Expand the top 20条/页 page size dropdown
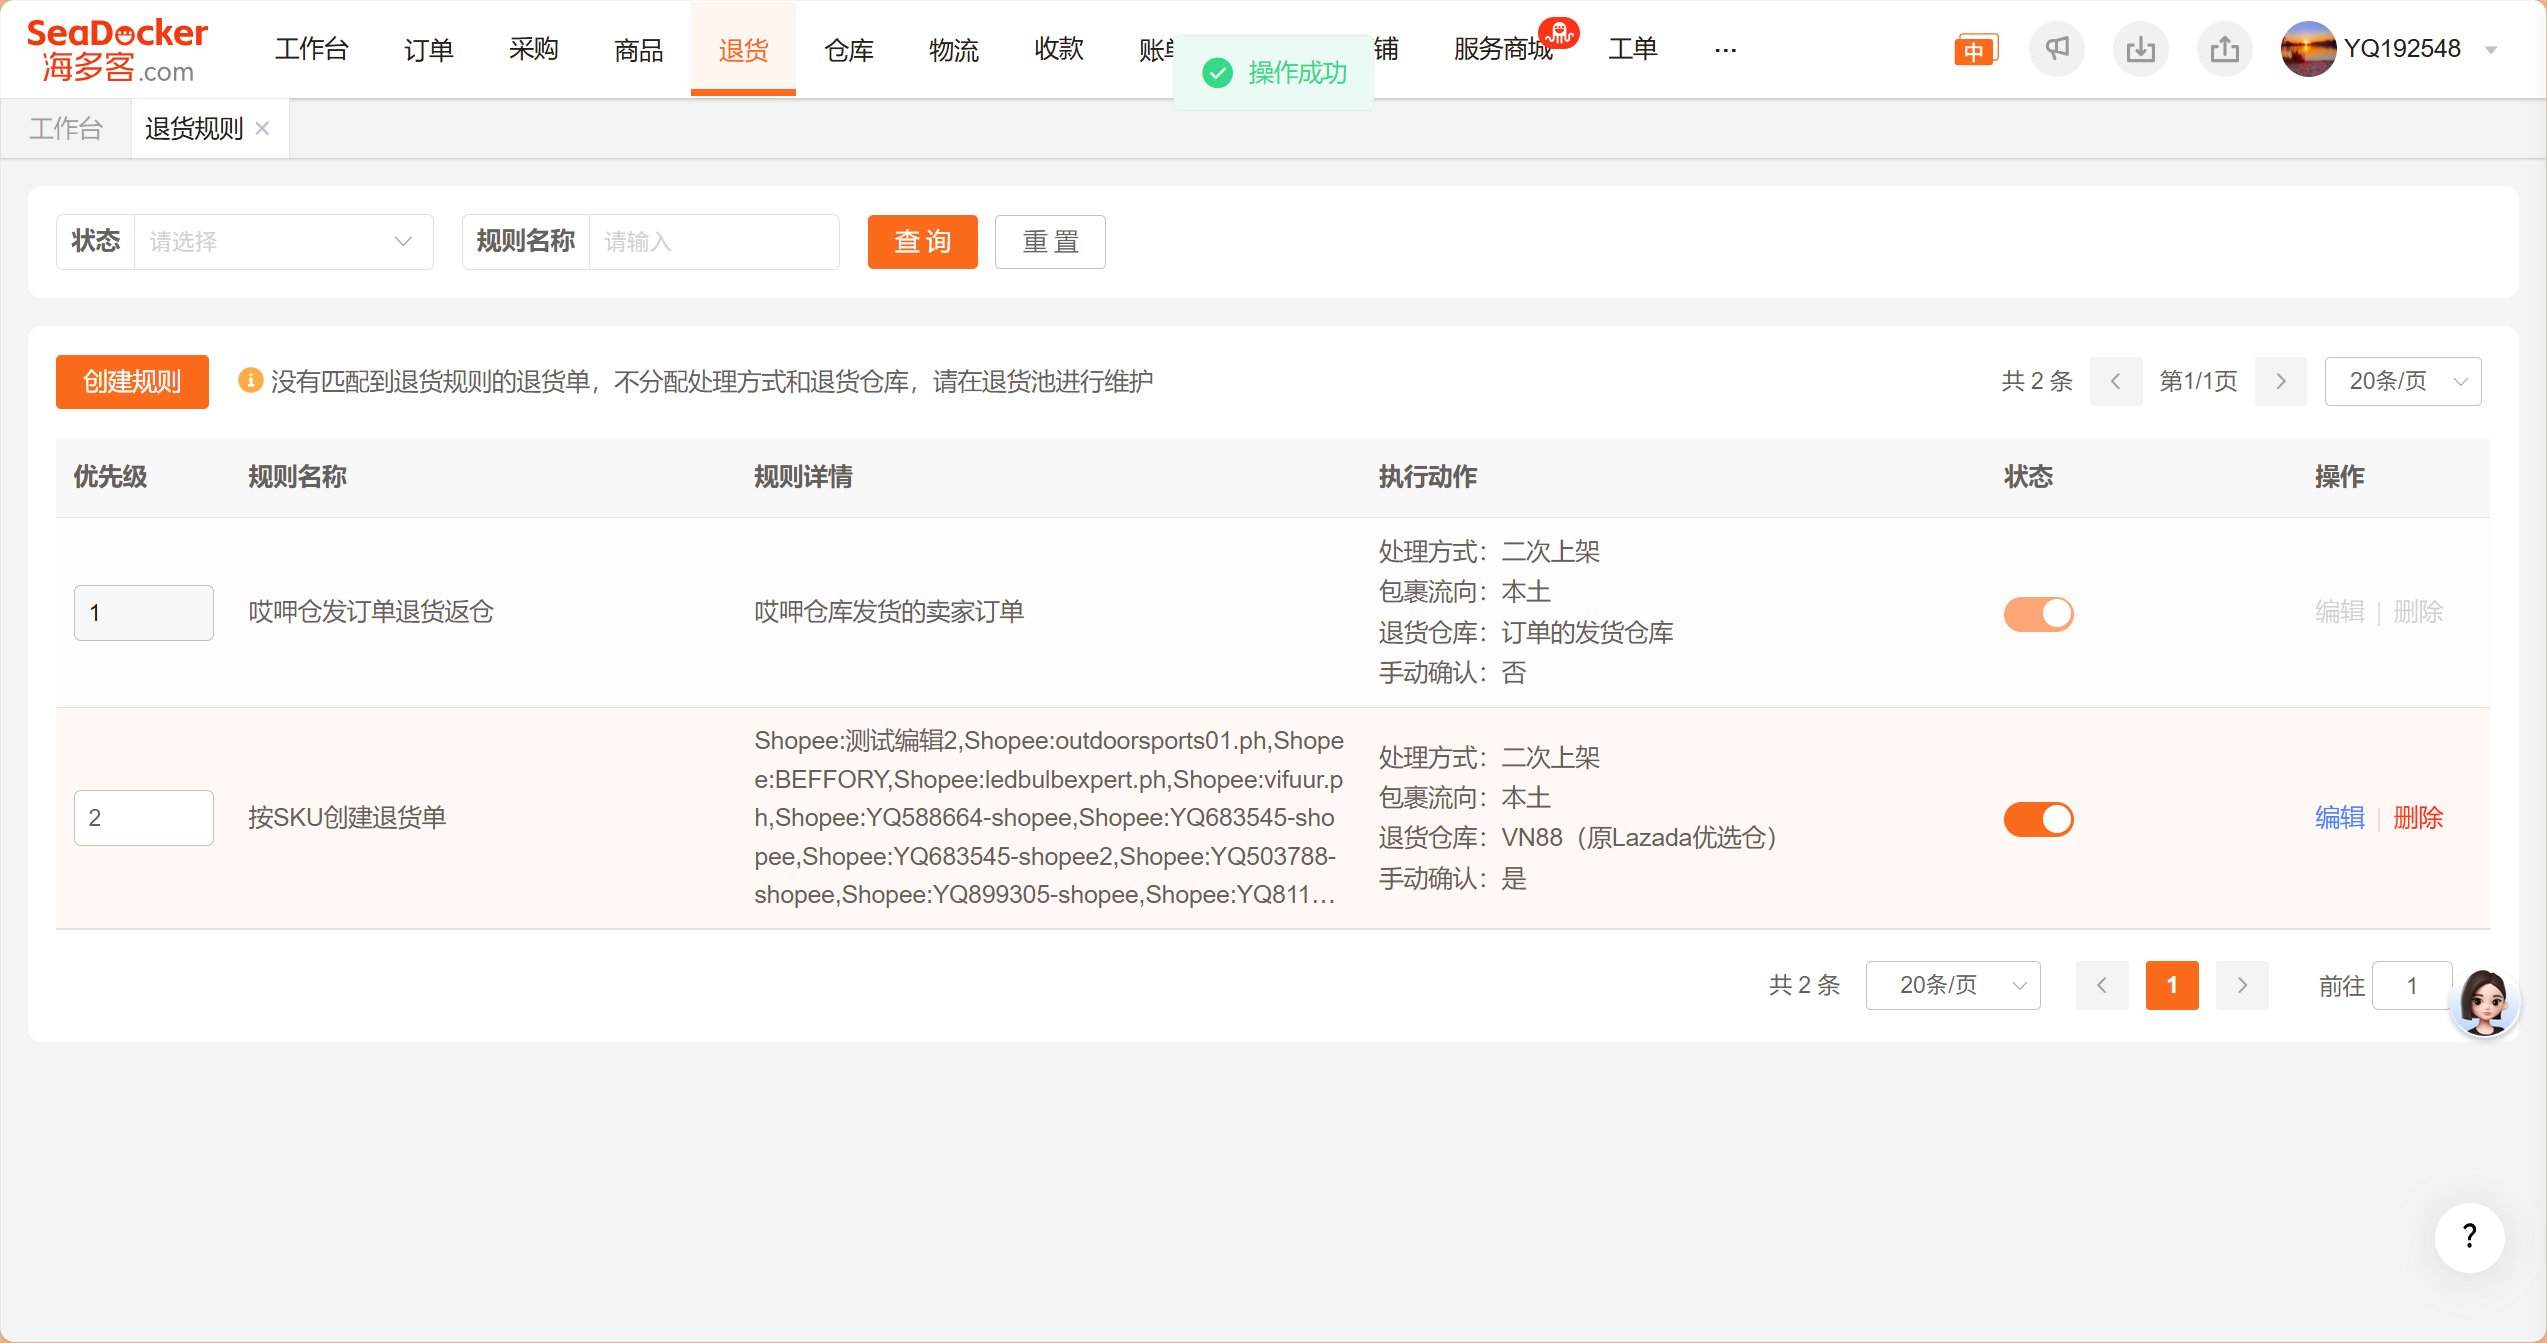The height and width of the screenshot is (1343, 2547). click(2402, 381)
